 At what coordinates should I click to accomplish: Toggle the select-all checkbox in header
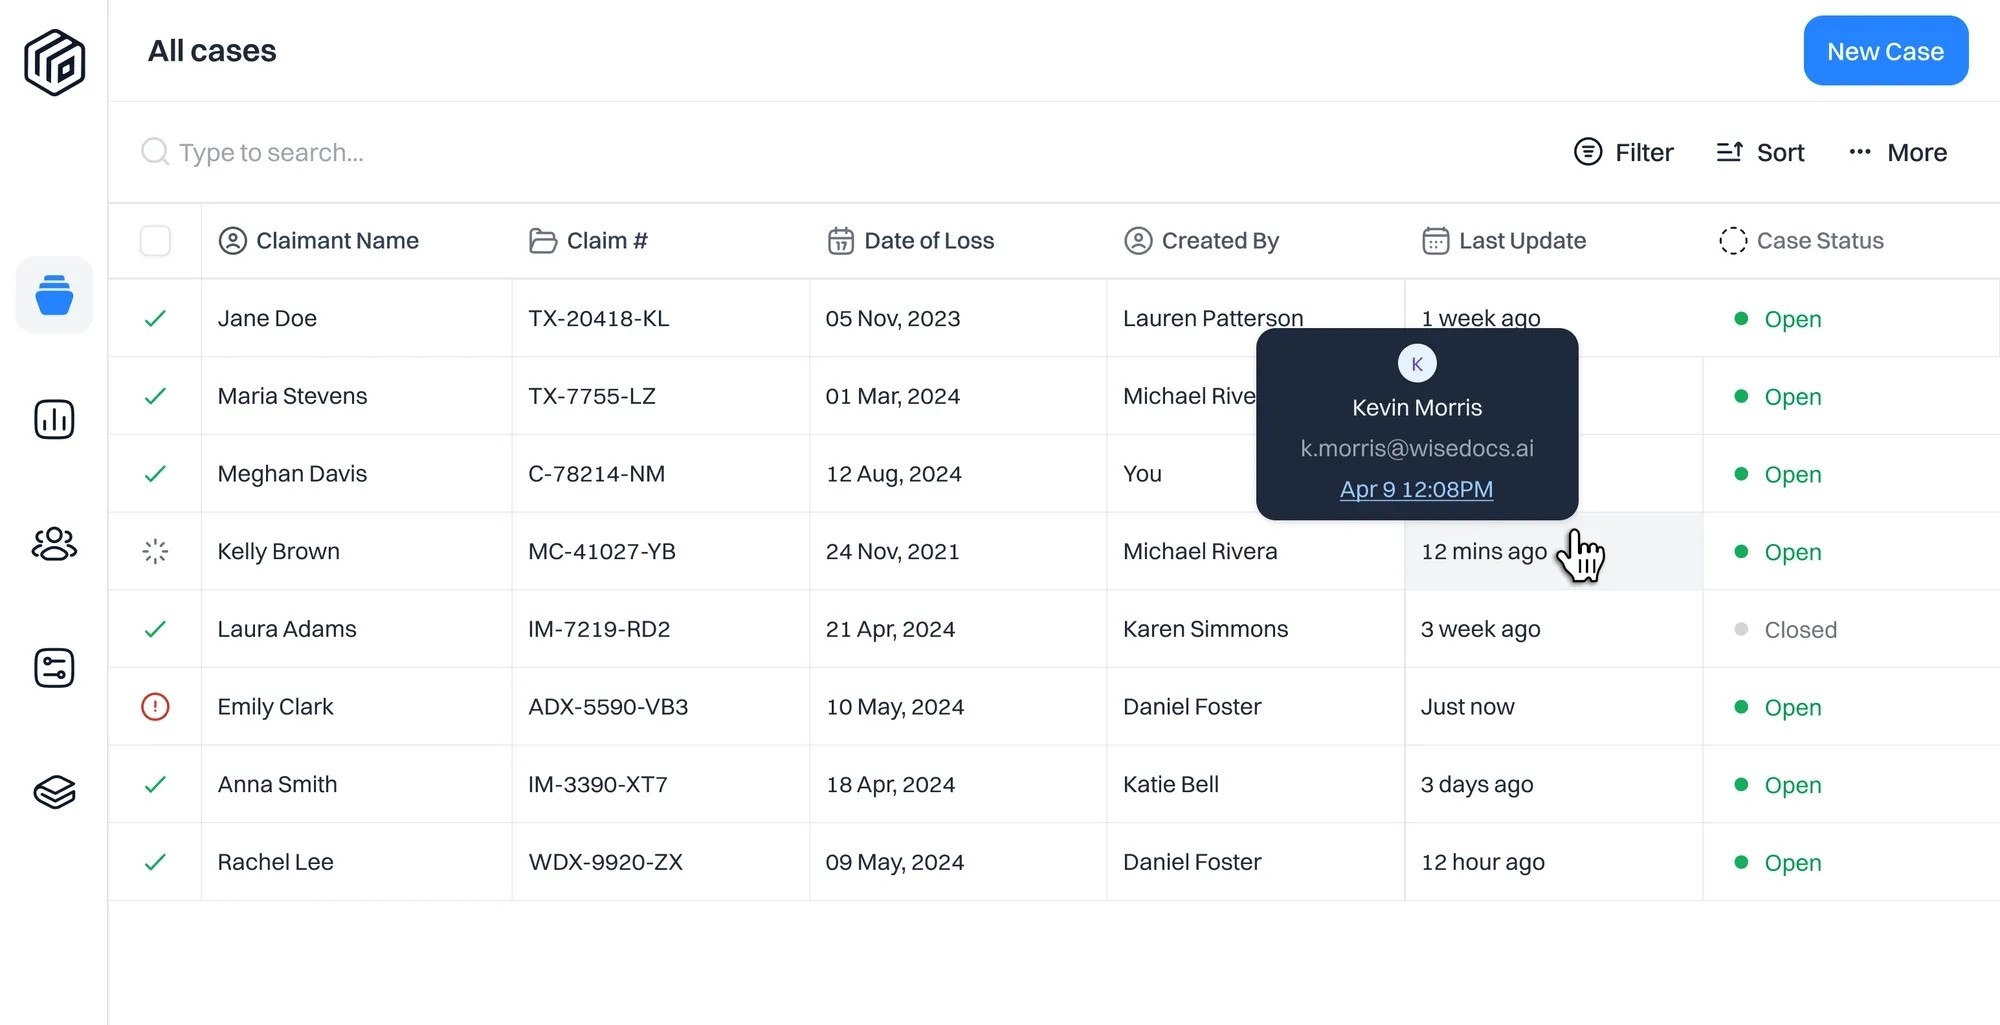click(x=155, y=241)
